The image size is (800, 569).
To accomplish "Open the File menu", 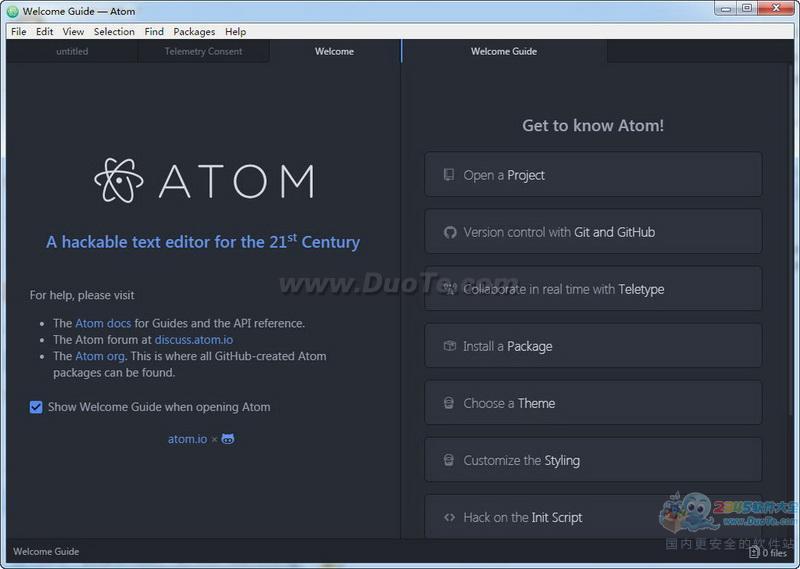I will click(19, 32).
